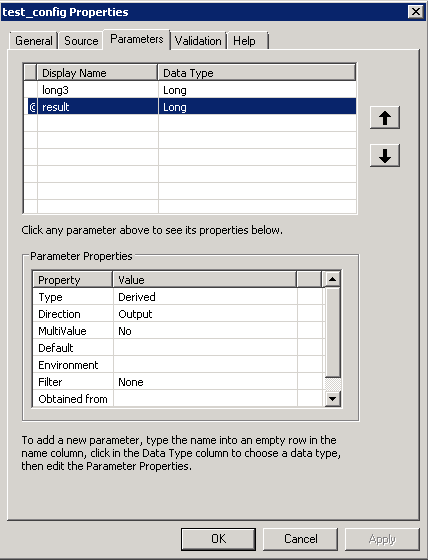428x560 pixels.
Task: Click the properties list scrollbar thumb
Action: pos(333,332)
